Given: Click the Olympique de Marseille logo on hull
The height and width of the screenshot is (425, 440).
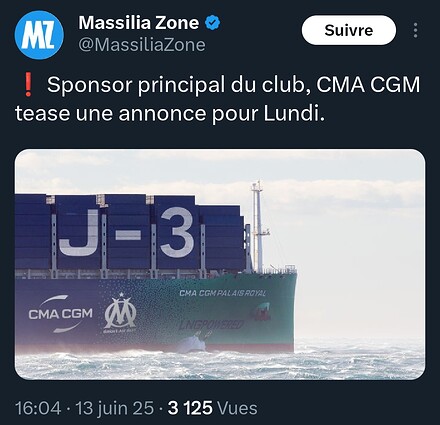Looking at the screenshot, I should (x=120, y=313).
